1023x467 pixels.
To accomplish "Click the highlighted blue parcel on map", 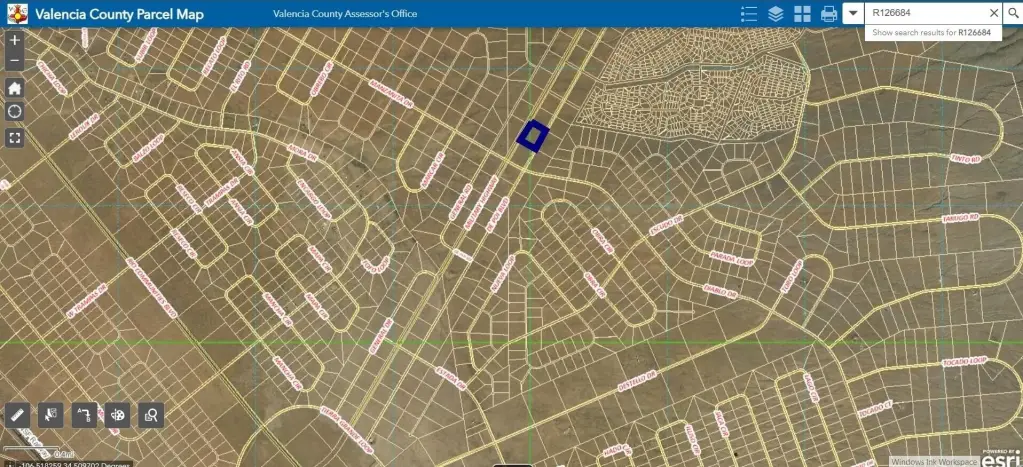I will tap(532, 135).
